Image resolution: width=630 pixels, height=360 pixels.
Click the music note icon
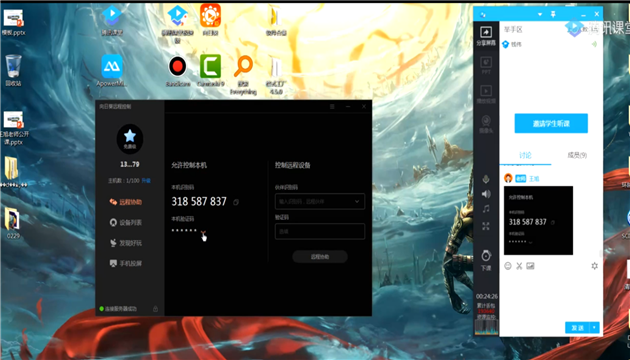pos(486,209)
